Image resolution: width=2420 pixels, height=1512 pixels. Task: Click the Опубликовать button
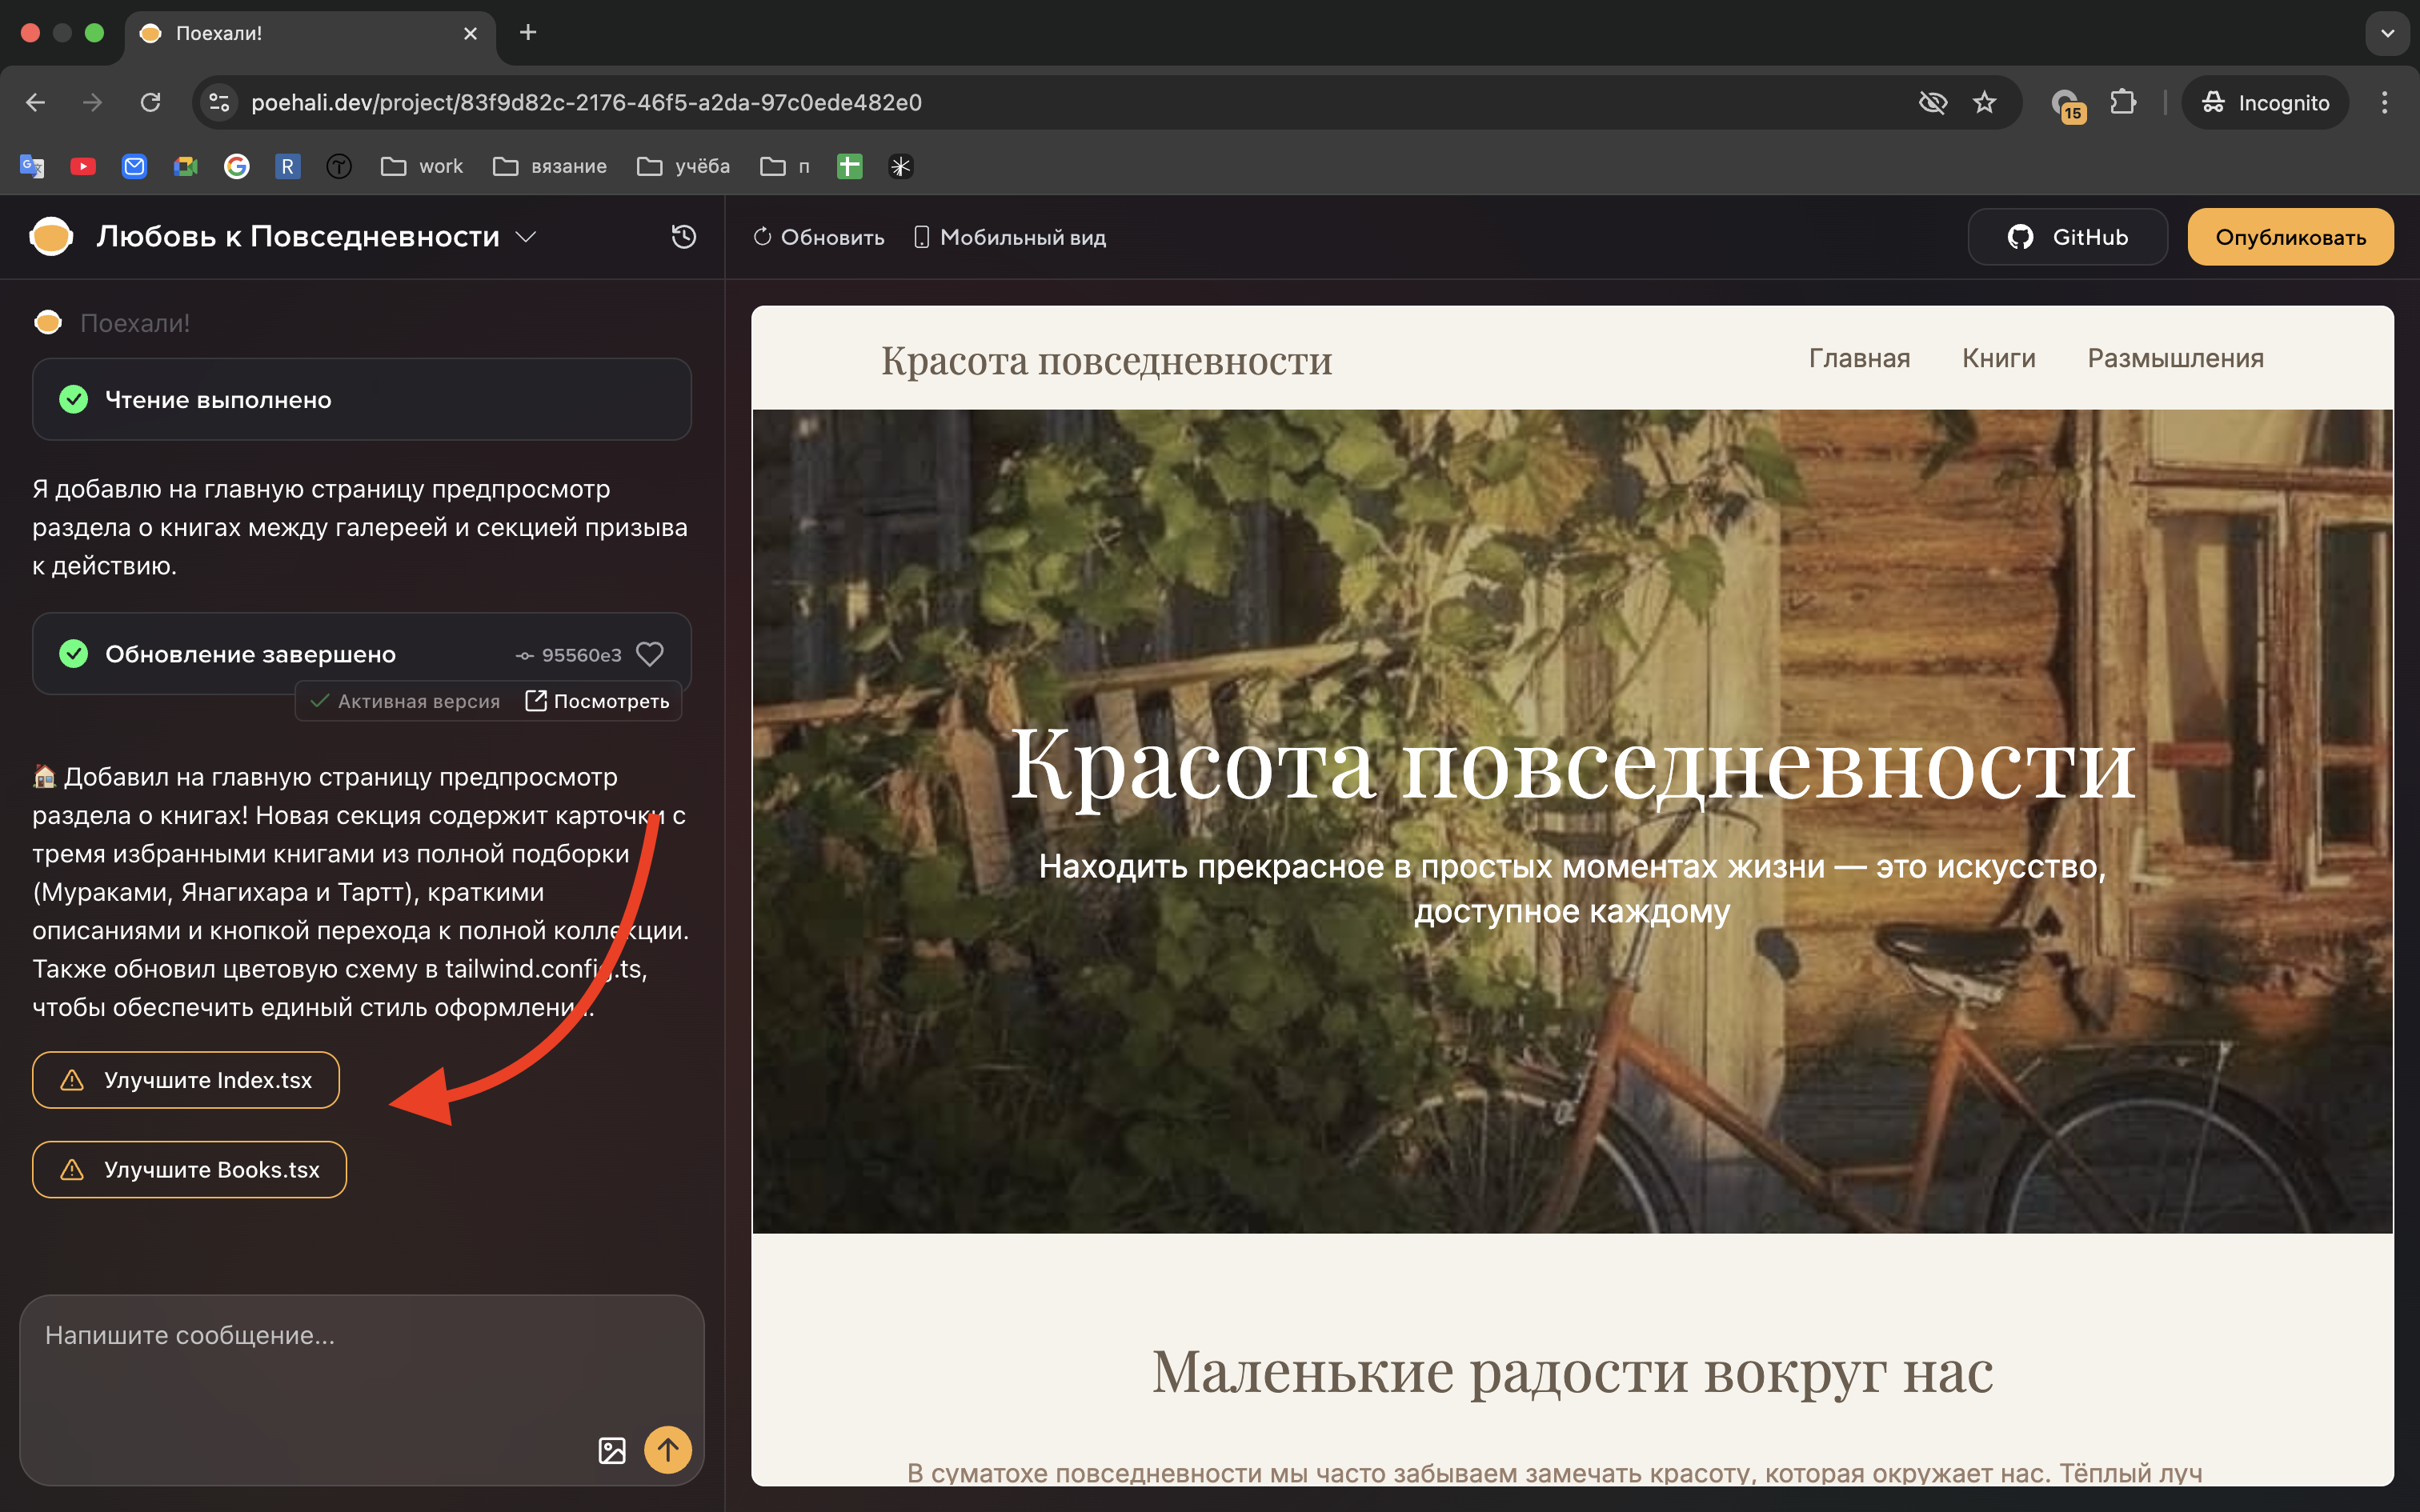click(2290, 236)
